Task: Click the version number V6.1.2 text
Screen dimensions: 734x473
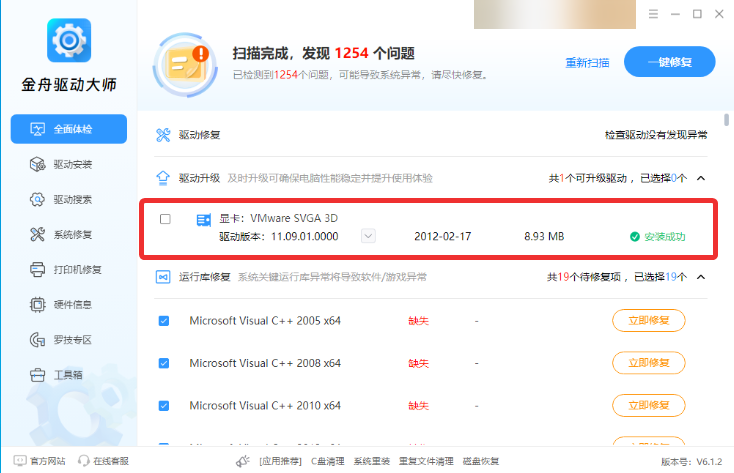Action: 709,462
